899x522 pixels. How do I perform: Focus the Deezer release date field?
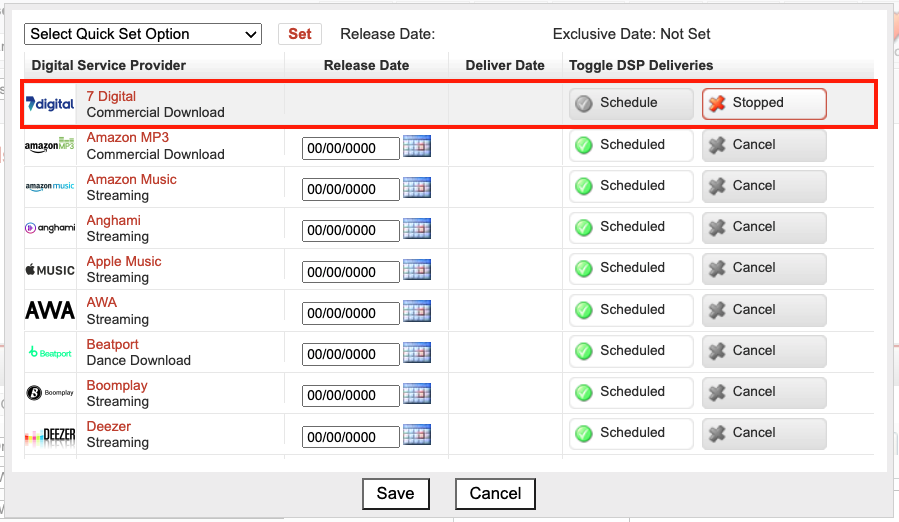click(351, 437)
